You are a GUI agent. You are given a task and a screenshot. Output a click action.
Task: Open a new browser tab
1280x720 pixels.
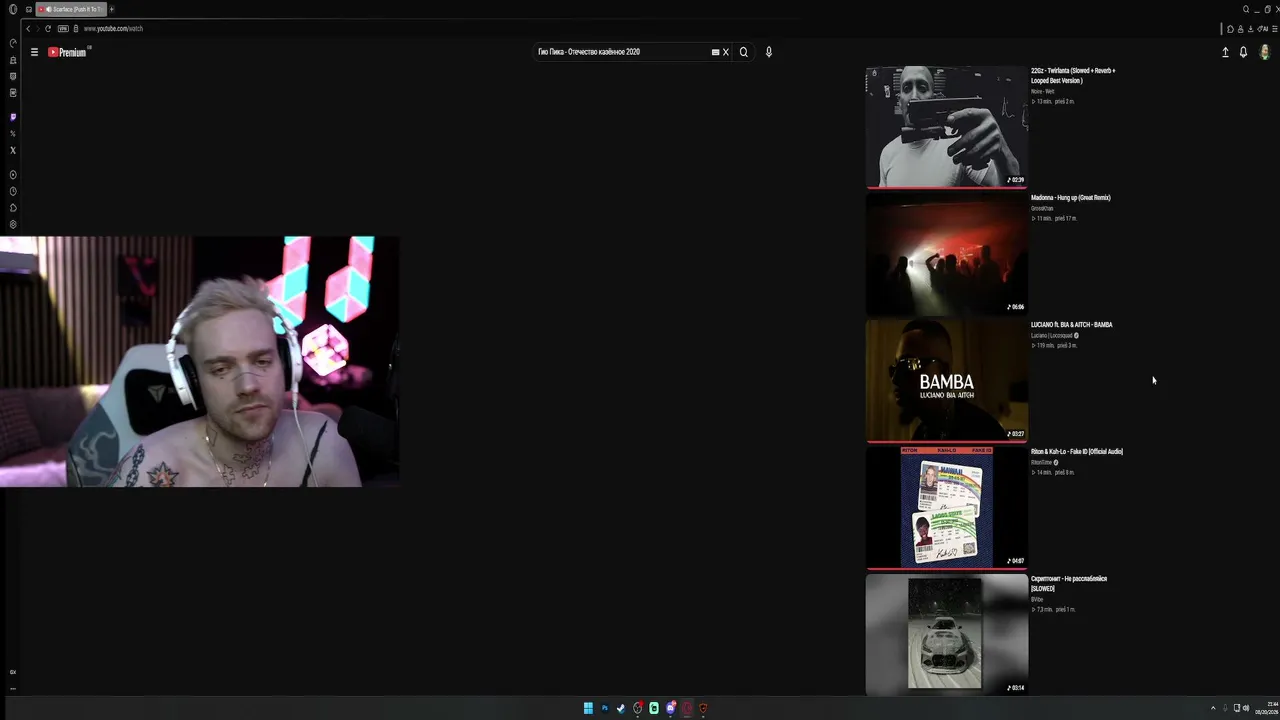tap(111, 9)
